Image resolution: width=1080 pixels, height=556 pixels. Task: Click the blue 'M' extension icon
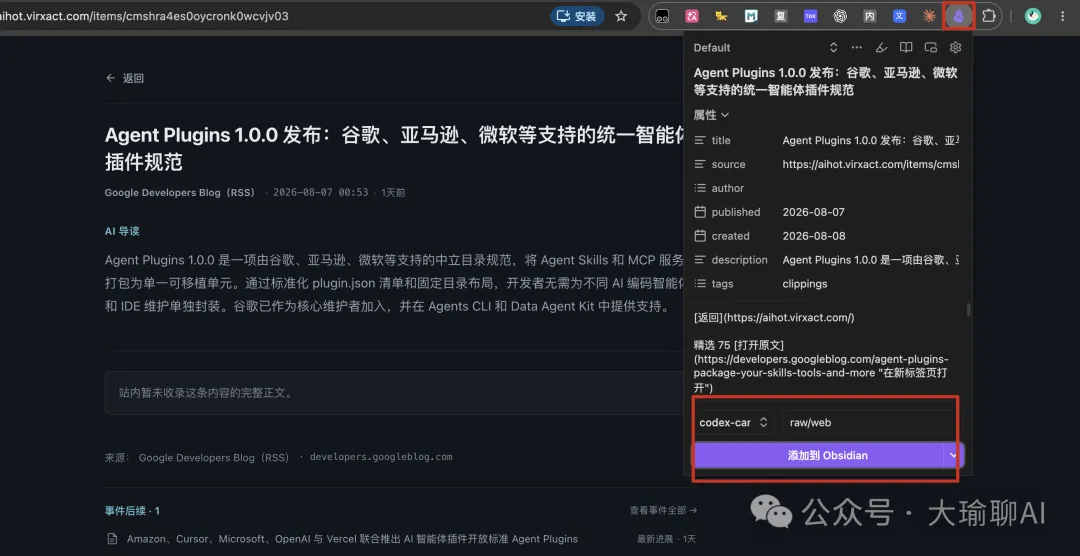[x=751, y=16]
